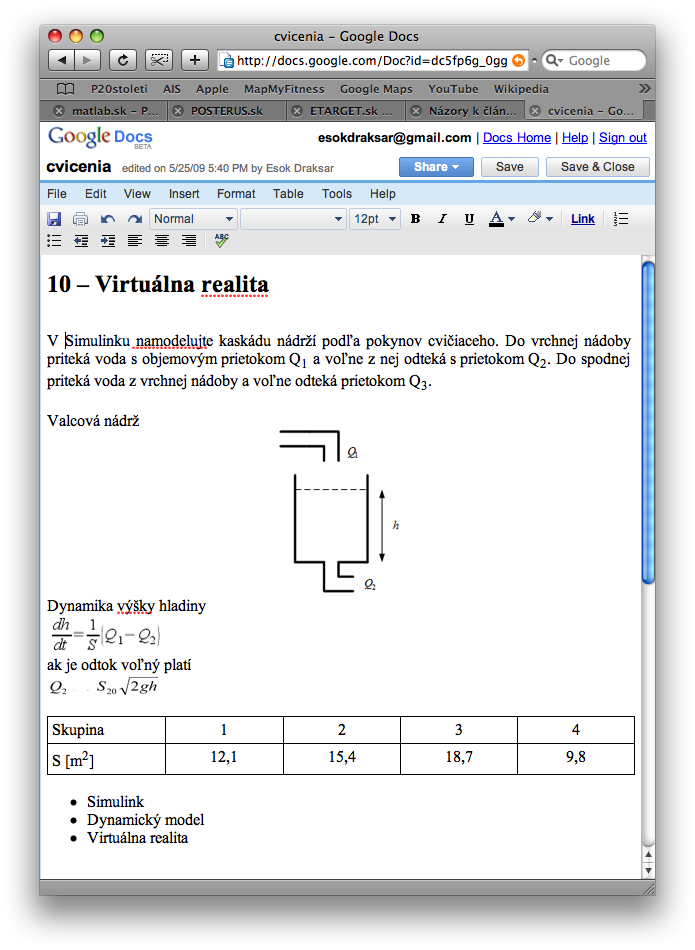Image resolution: width=695 pixels, height=950 pixels.
Task: Open the Table menu
Action: click(x=288, y=194)
